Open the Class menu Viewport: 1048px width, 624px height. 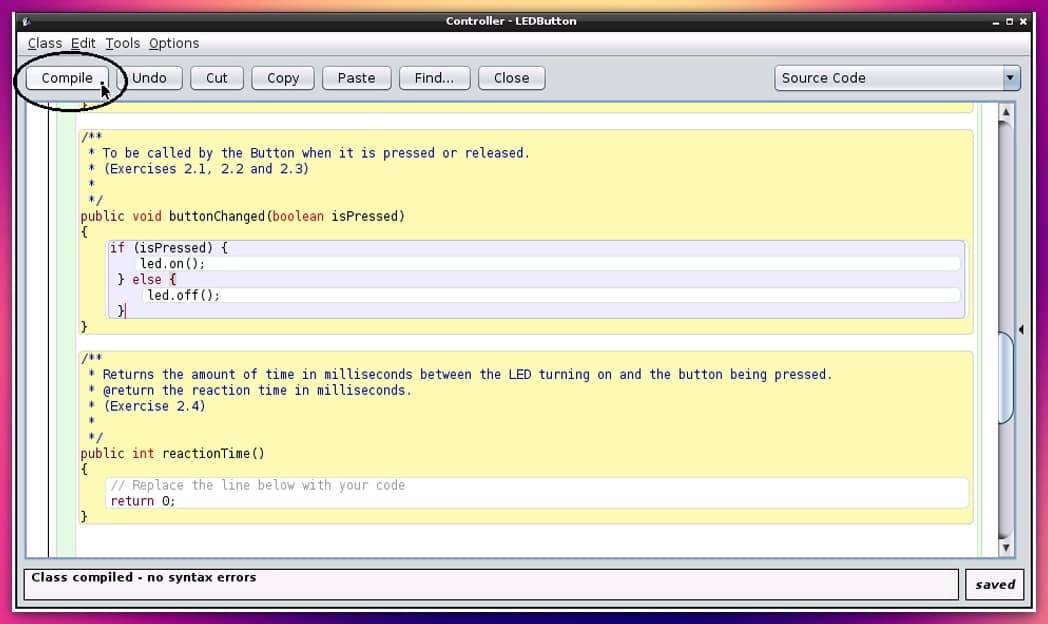point(44,43)
